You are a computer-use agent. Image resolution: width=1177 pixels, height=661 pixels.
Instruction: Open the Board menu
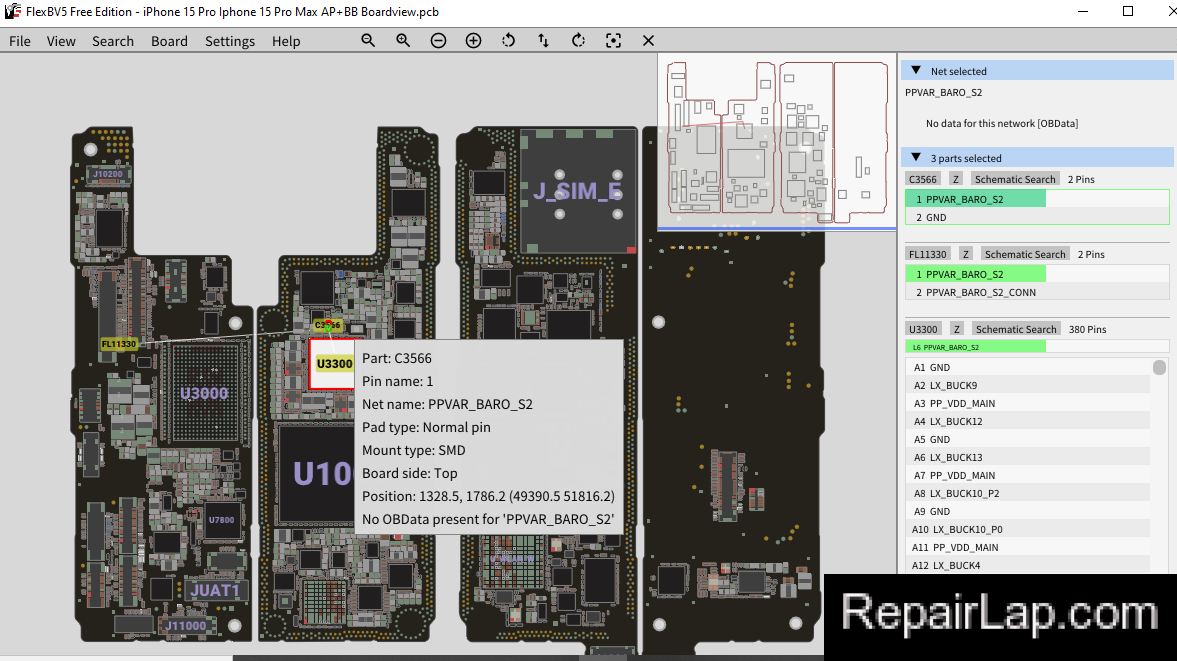tap(169, 41)
